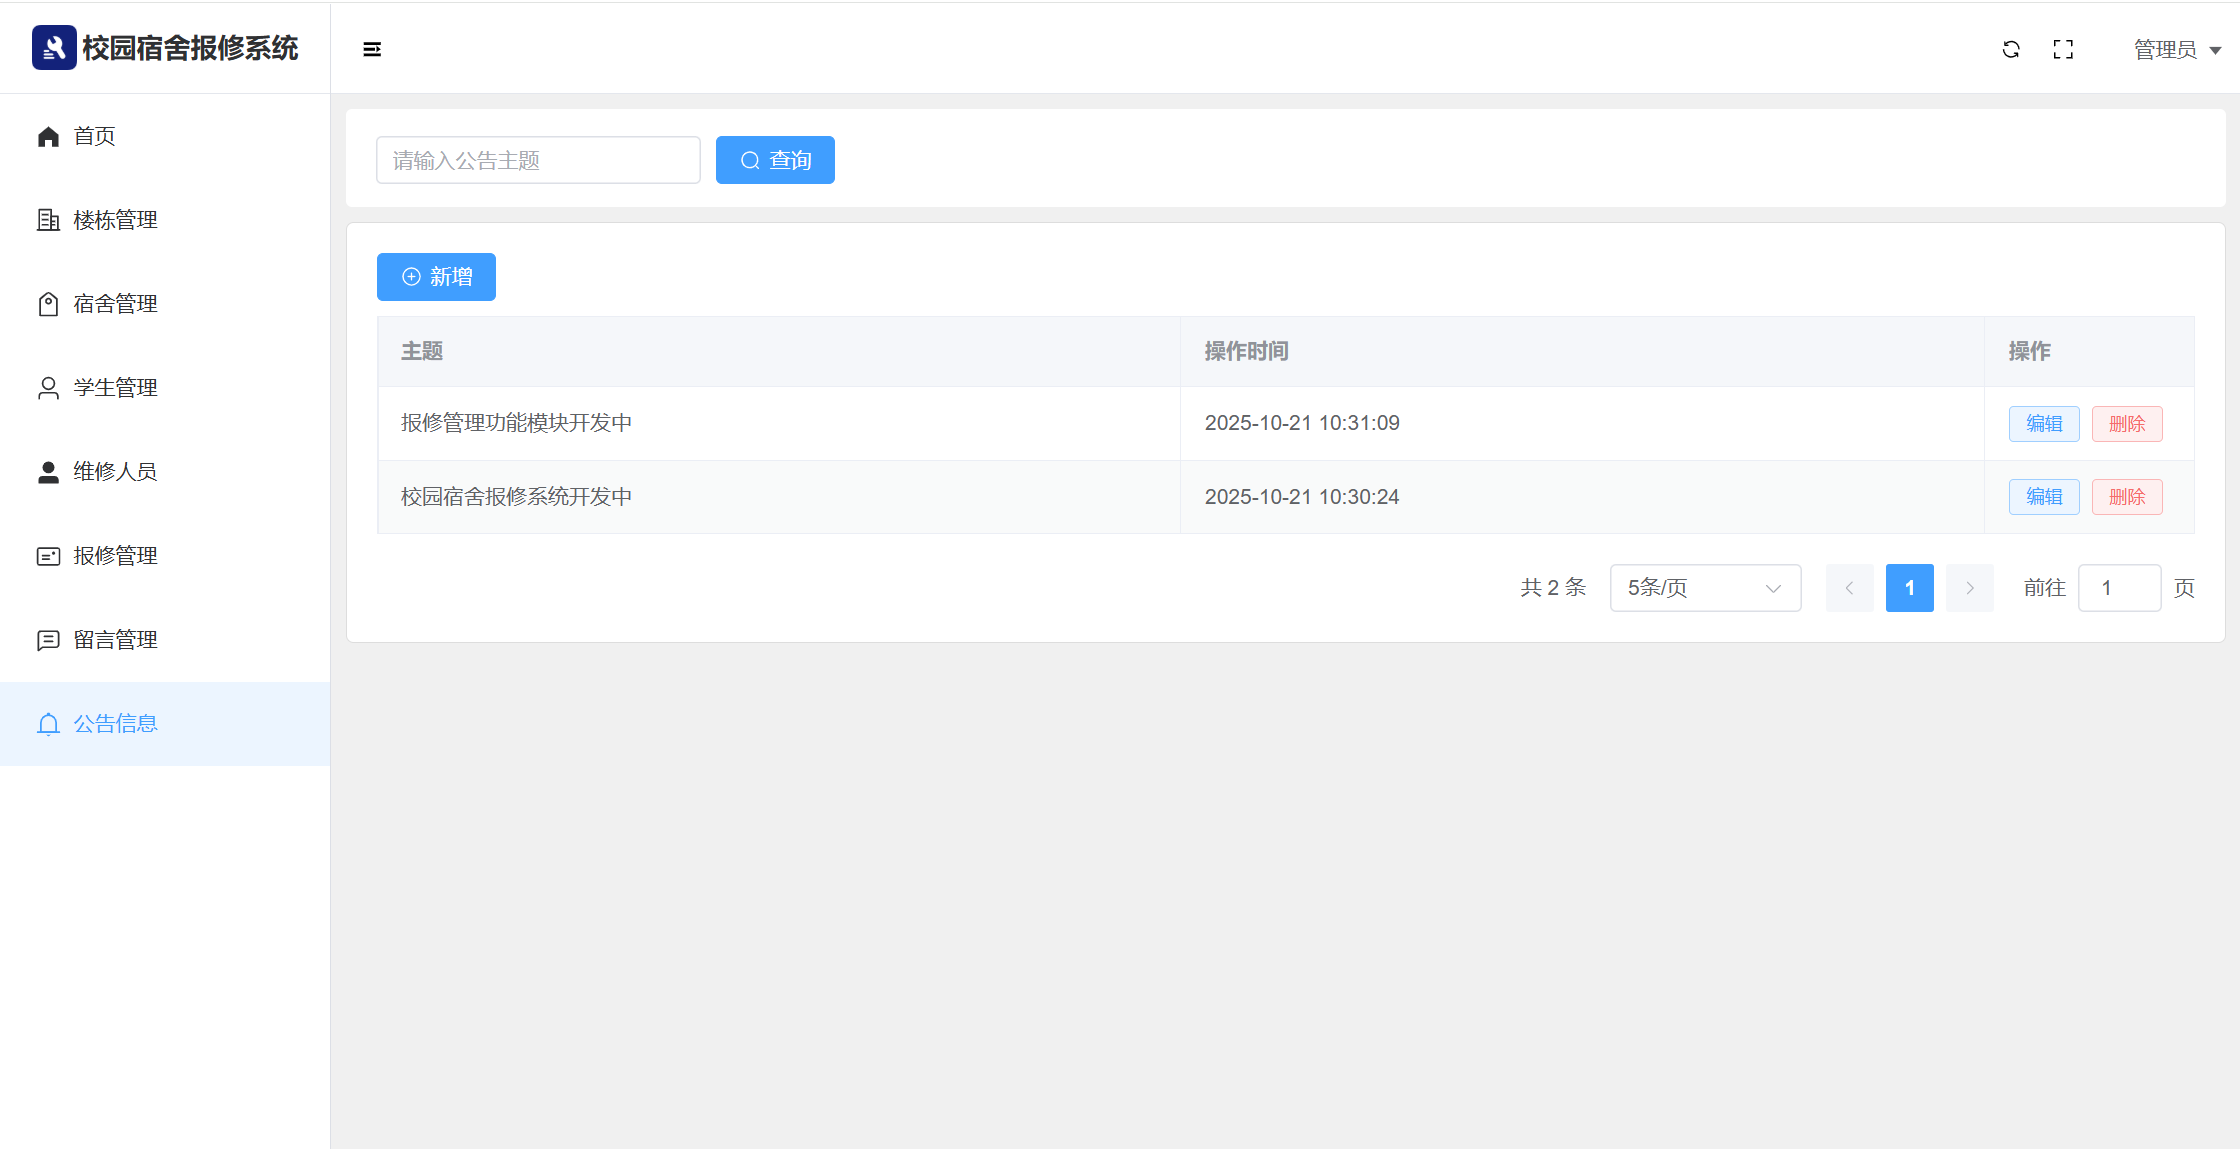Open the 5条/页 page size dropdown
The height and width of the screenshot is (1149, 2240).
point(1705,588)
